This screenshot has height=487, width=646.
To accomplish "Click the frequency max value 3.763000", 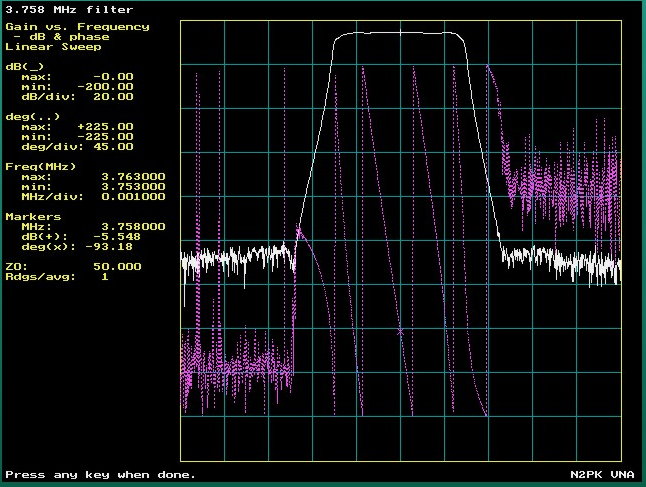I will point(133,176).
